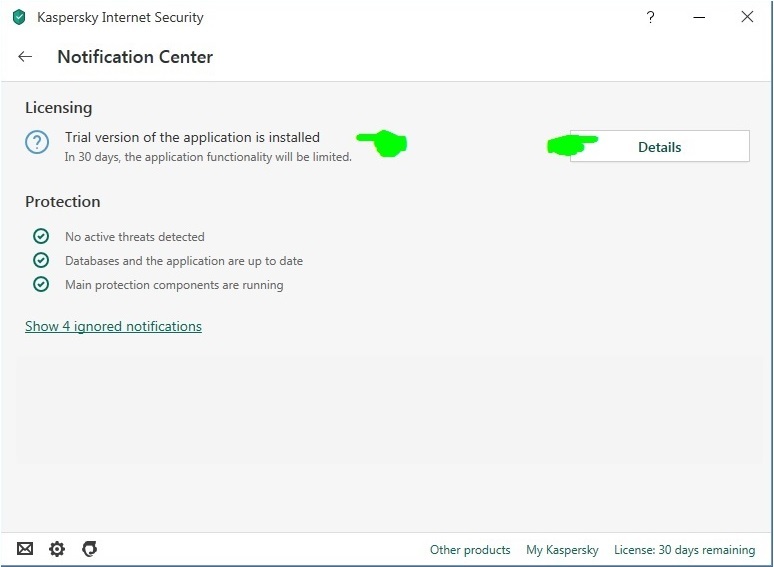Click the Licensing section heading
The image size is (774, 567).
point(59,108)
